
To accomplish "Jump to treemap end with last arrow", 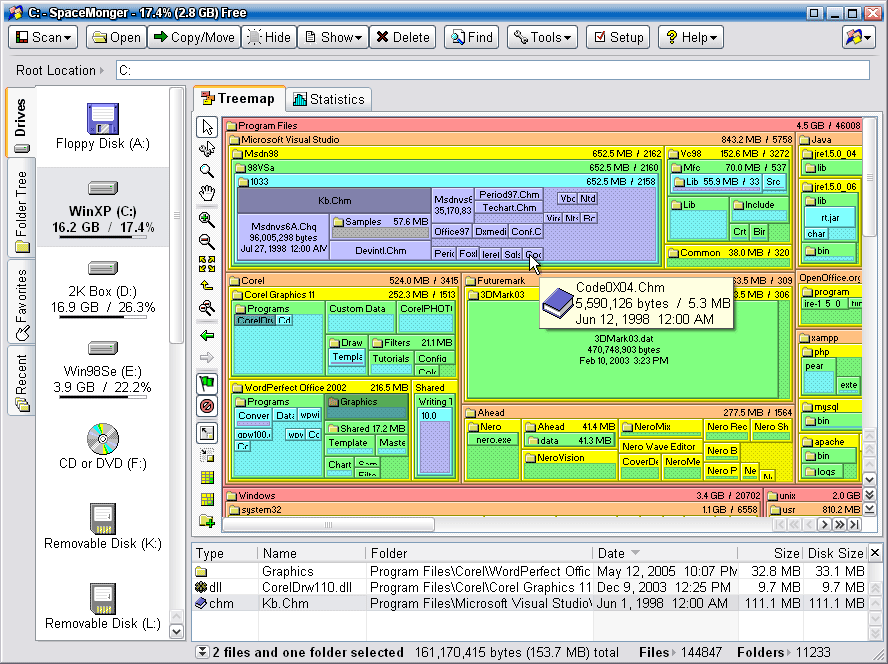I will point(855,525).
